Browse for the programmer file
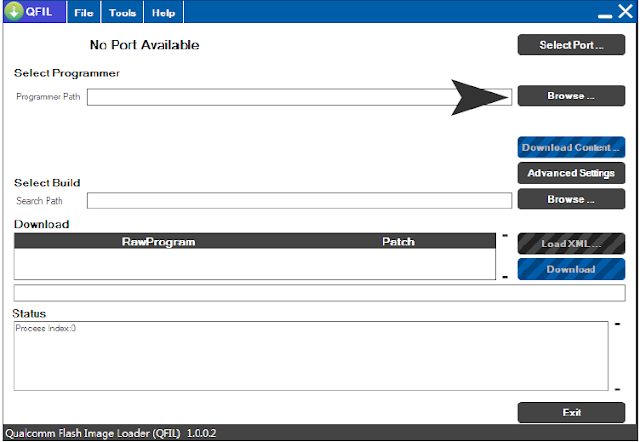The image size is (640, 442). (571, 96)
